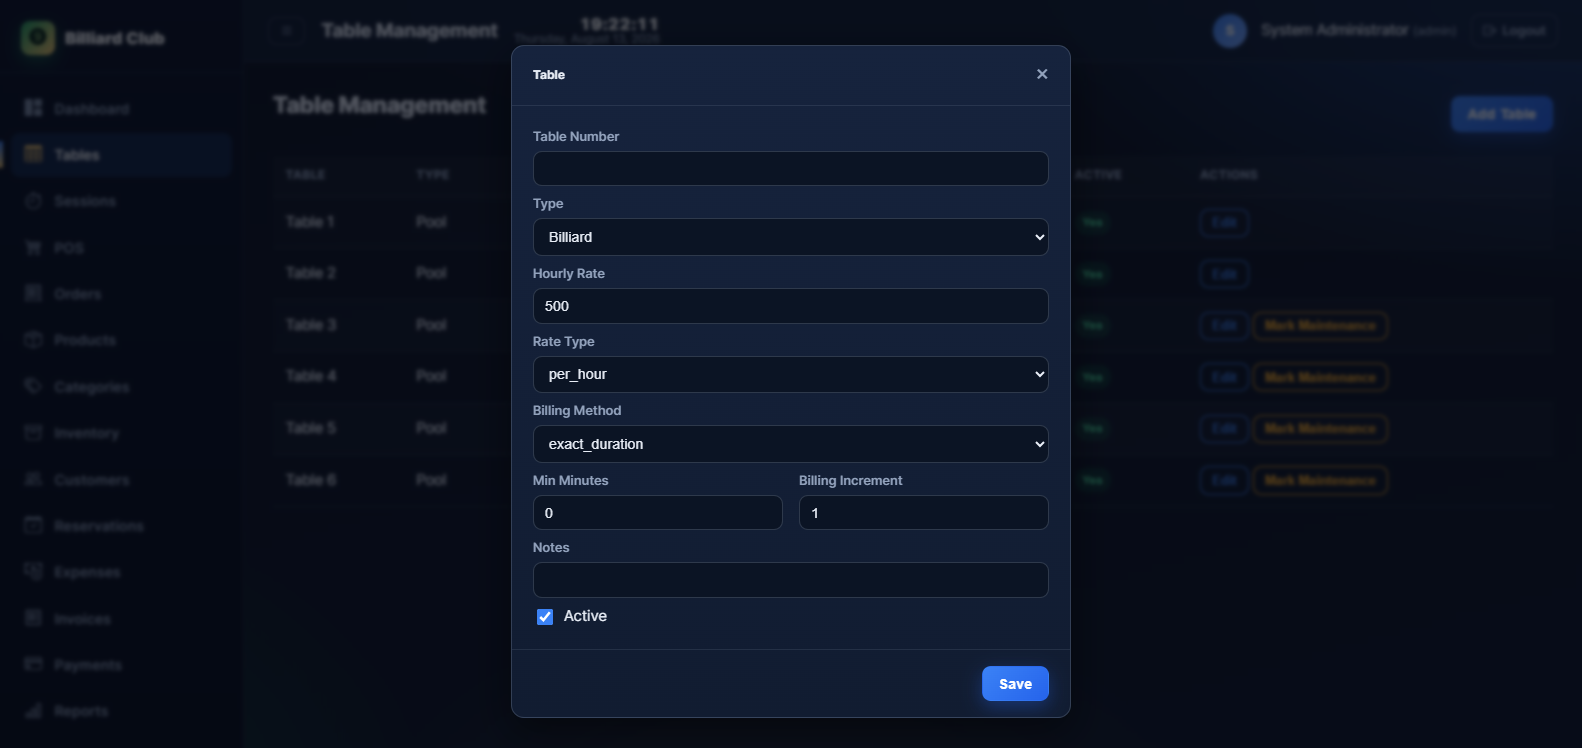Click the system administrator avatar icon
1582x748 pixels.
click(x=1230, y=31)
